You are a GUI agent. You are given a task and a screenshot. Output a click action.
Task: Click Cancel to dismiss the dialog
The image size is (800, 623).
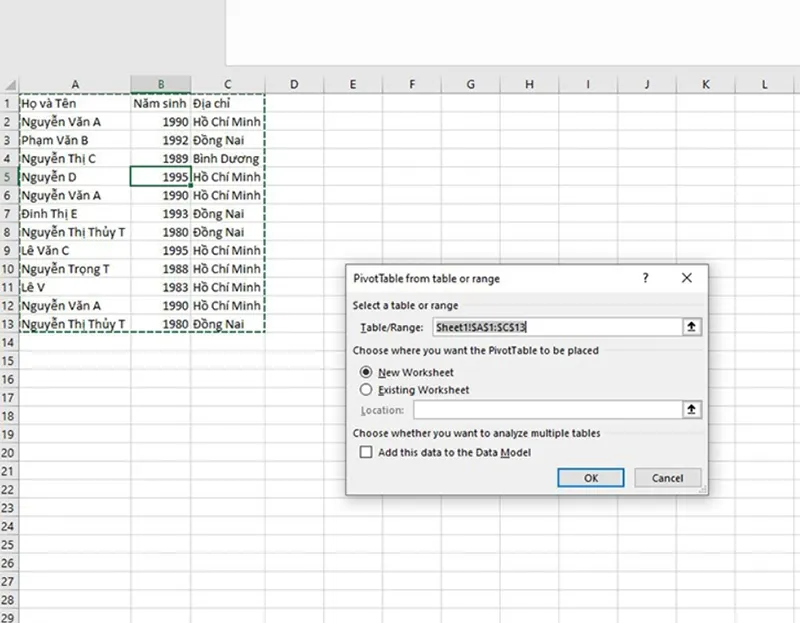pos(667,478)
